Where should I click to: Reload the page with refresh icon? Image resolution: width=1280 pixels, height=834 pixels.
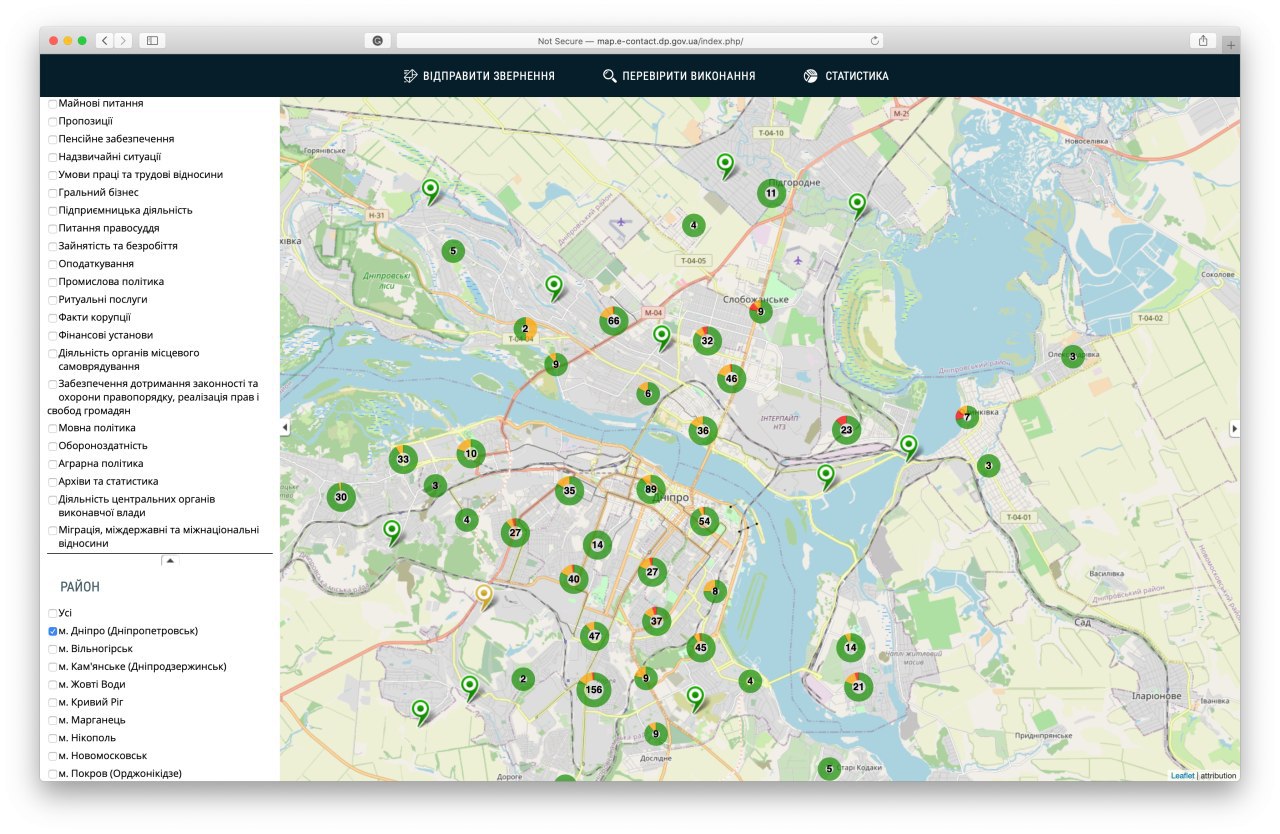click(x=875, y=41)
